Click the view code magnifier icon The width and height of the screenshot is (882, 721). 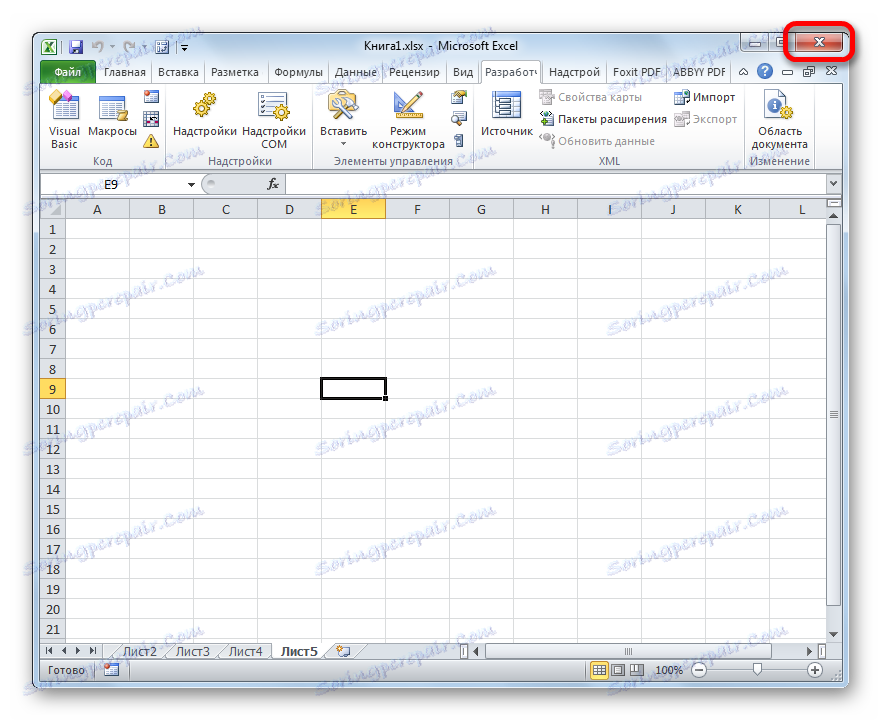click(x=459, y=119)
